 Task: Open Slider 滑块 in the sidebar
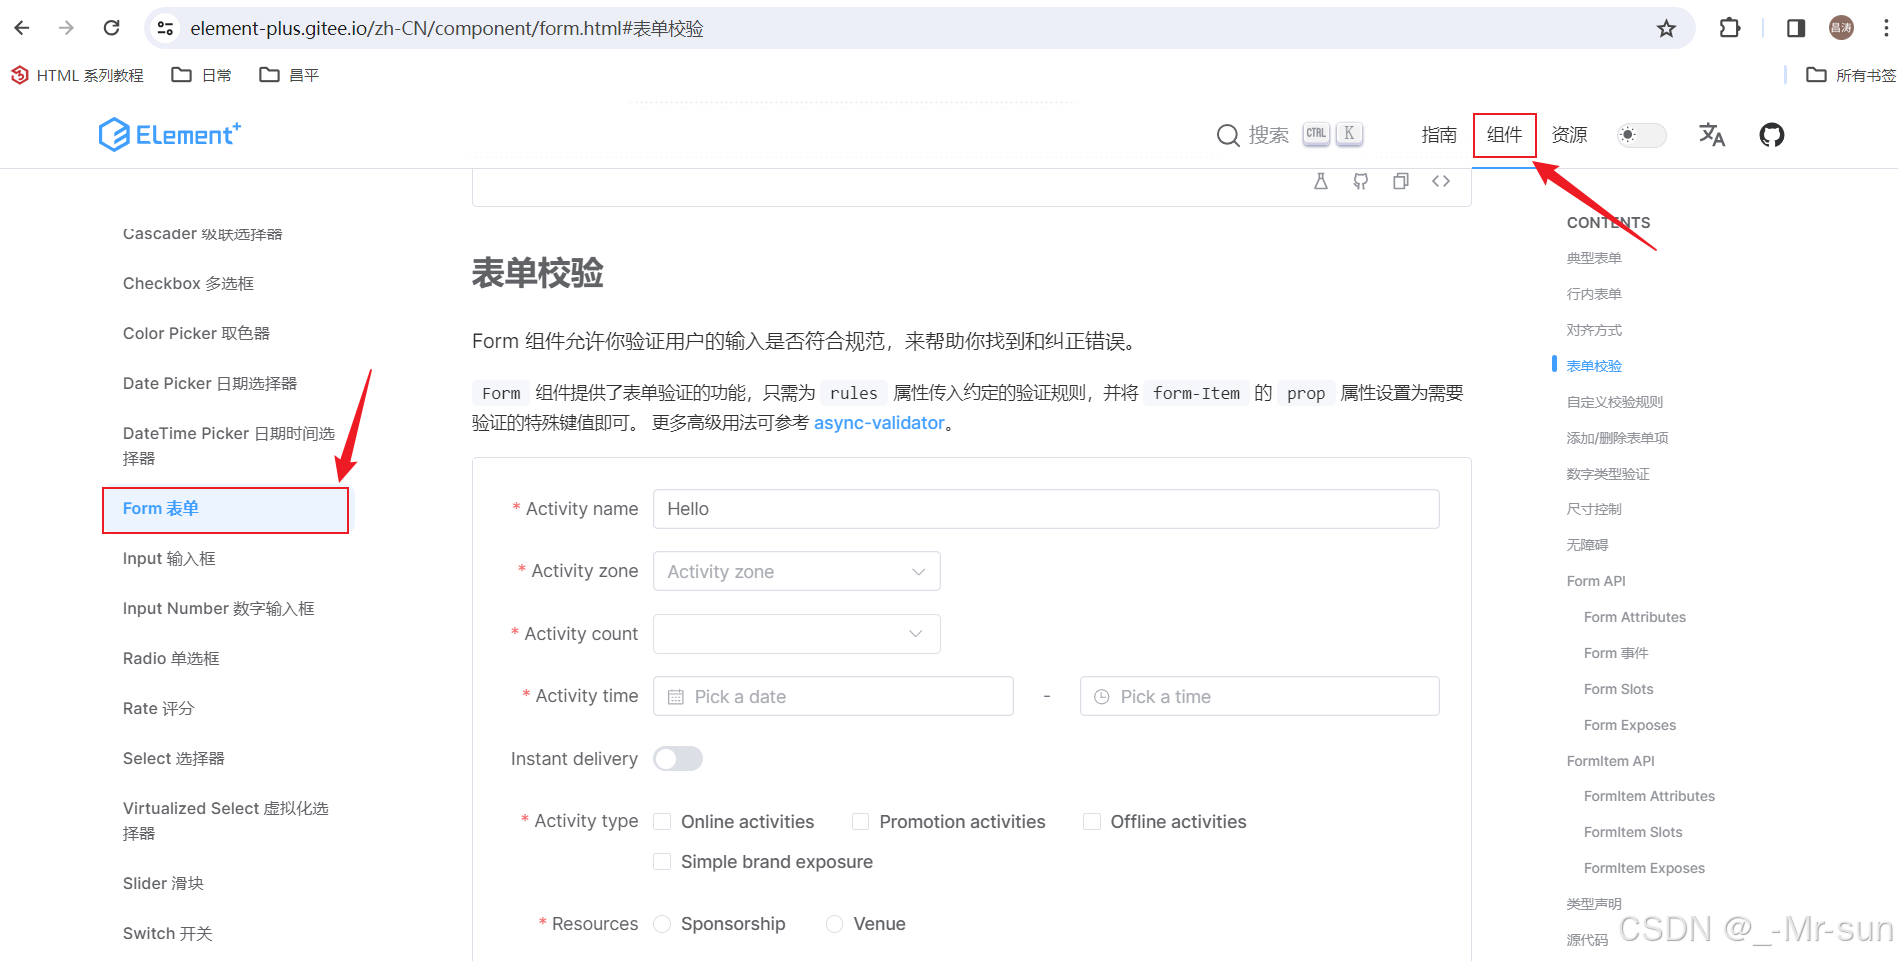(x=163, y=884)
